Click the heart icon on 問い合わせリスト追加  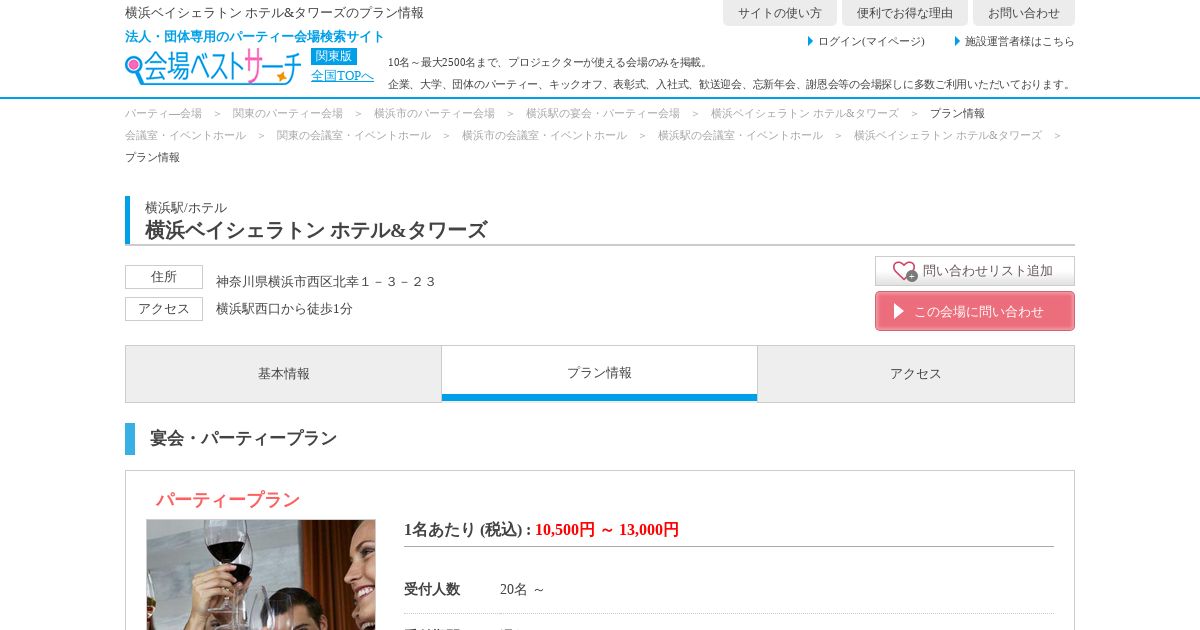pyautogui.click(x=904, y=271)
